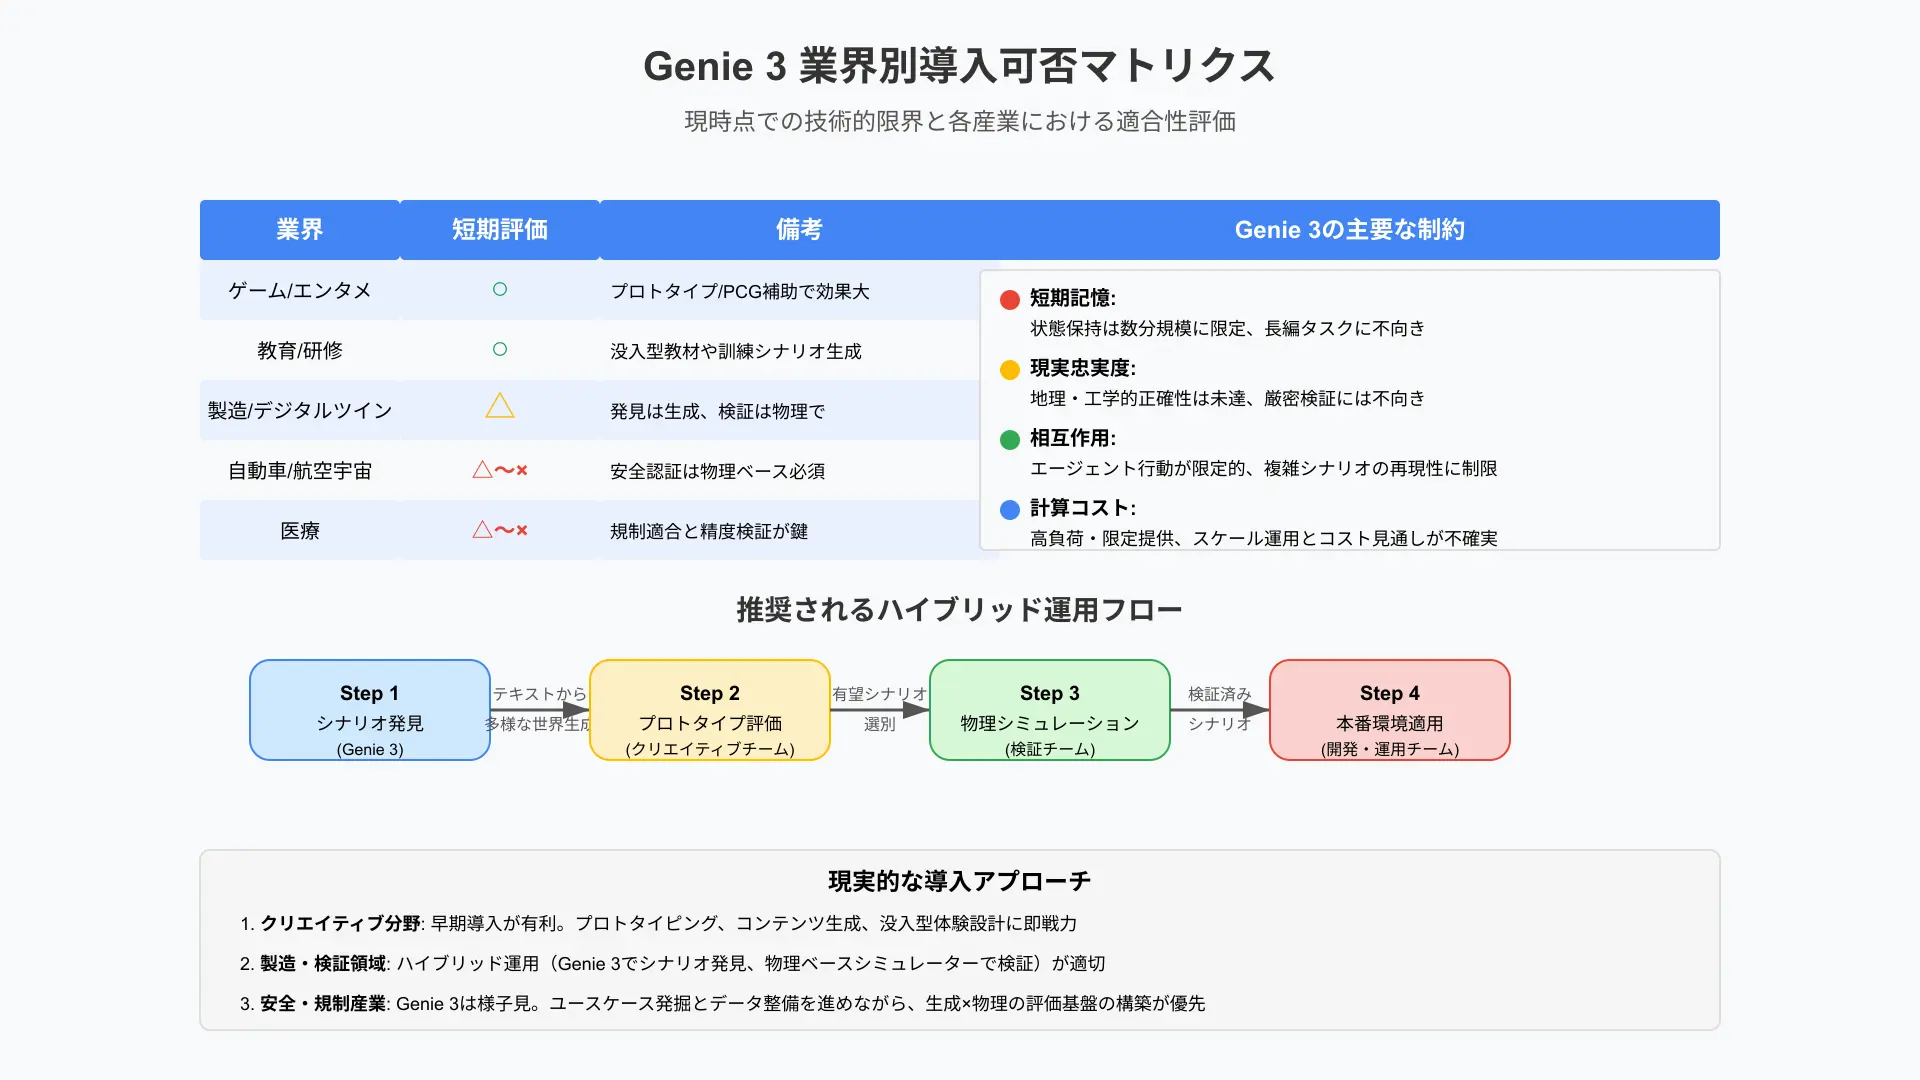Select the 業界 column header
Image resolution: width=1920 pixels, height=1080 pixels.
click(300, 230)
